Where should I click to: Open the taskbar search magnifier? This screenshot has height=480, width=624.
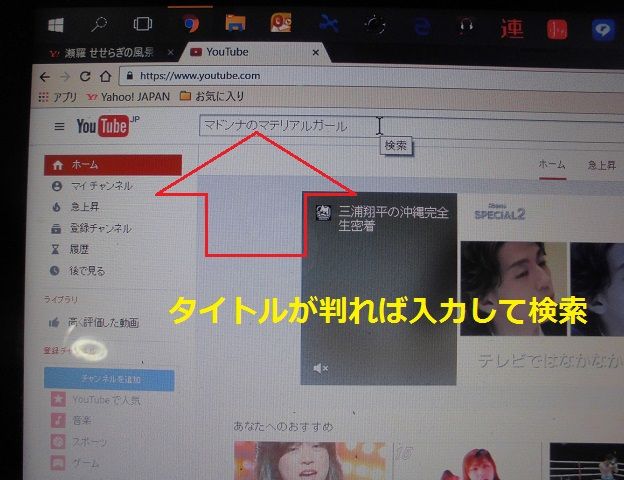(x=99, y=25)
